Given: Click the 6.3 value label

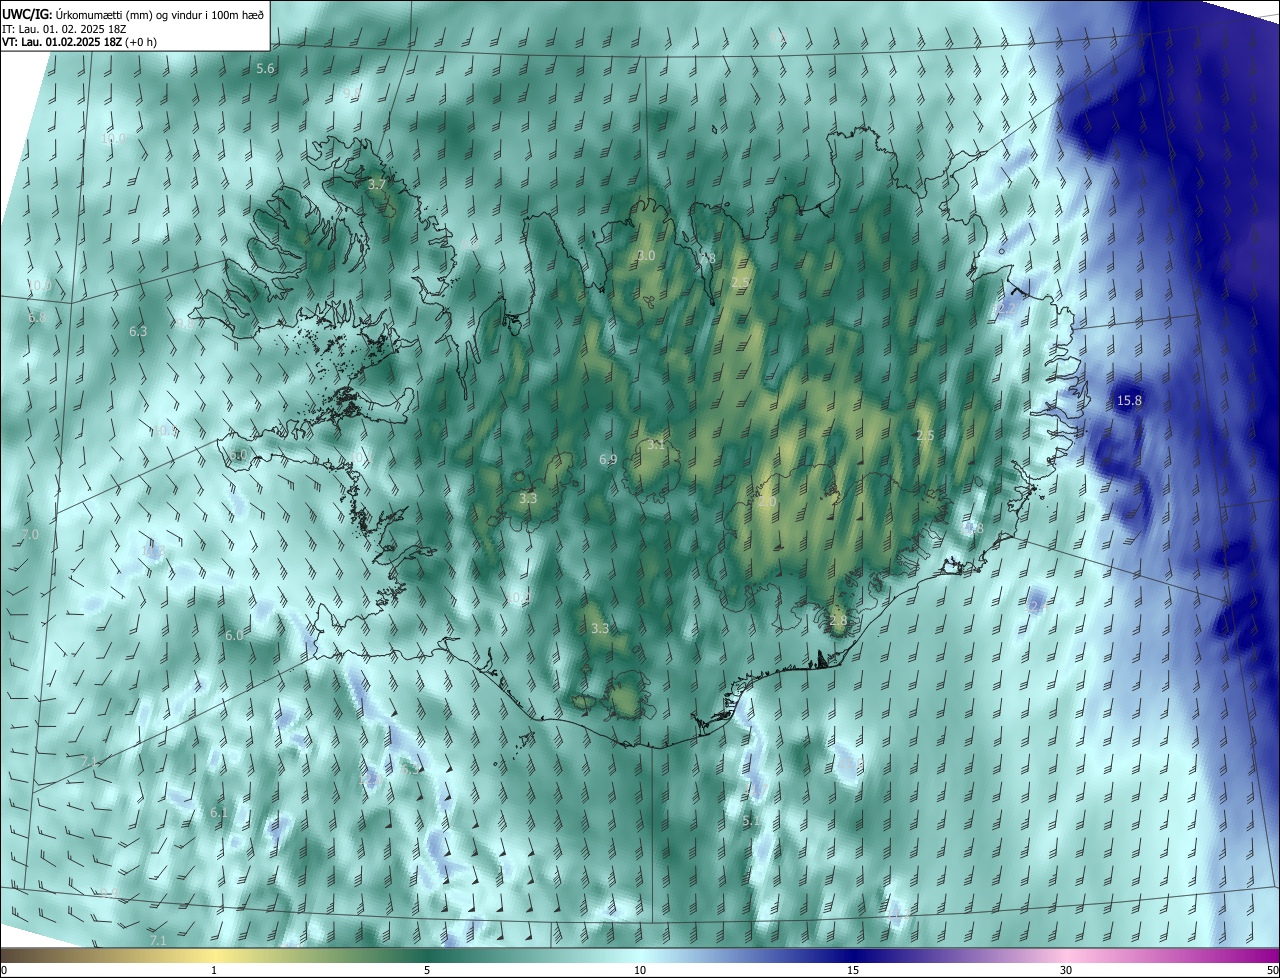Looking at the screenshot, I should pyautogui.click(x=138, y=331).
